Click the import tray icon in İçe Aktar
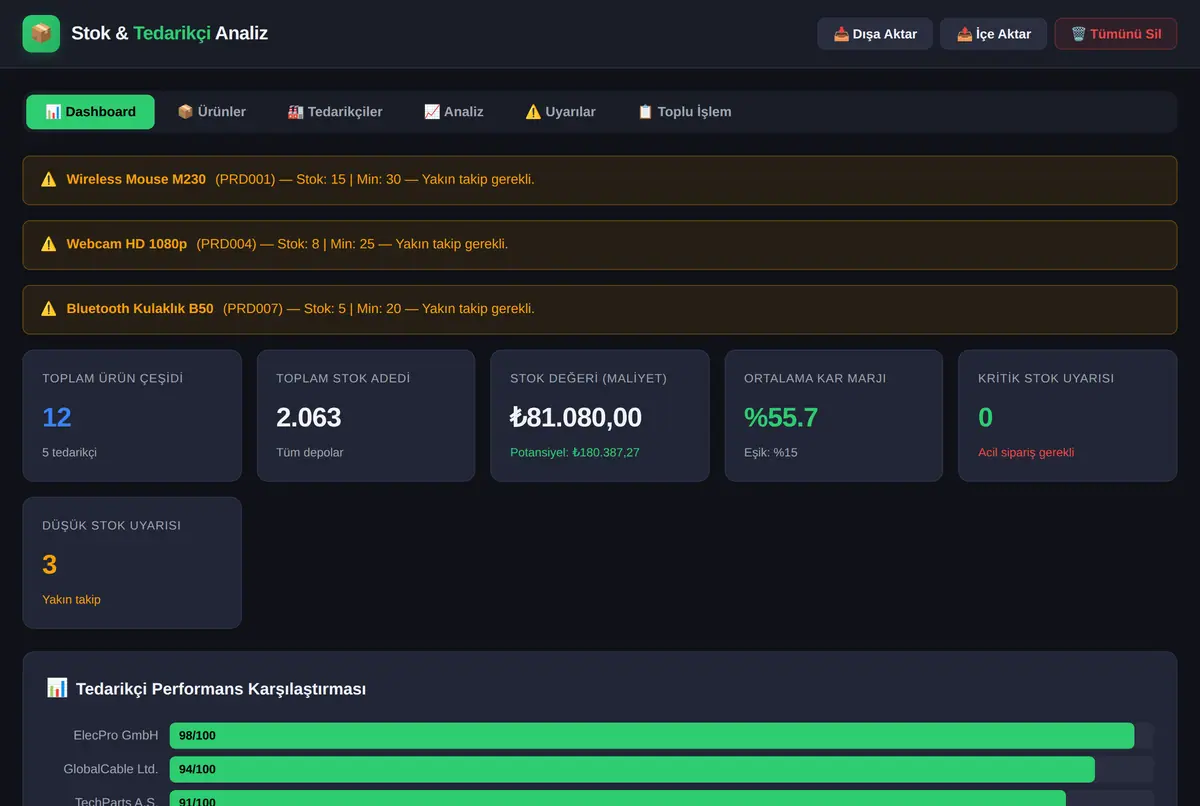Screen dimensions: 1200x806 click(964, 34)
